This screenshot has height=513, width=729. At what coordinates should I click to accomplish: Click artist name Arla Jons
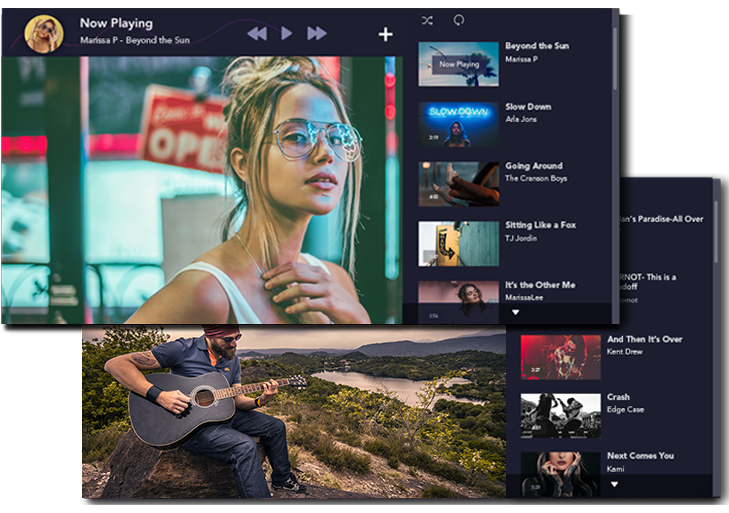point(521,119)
